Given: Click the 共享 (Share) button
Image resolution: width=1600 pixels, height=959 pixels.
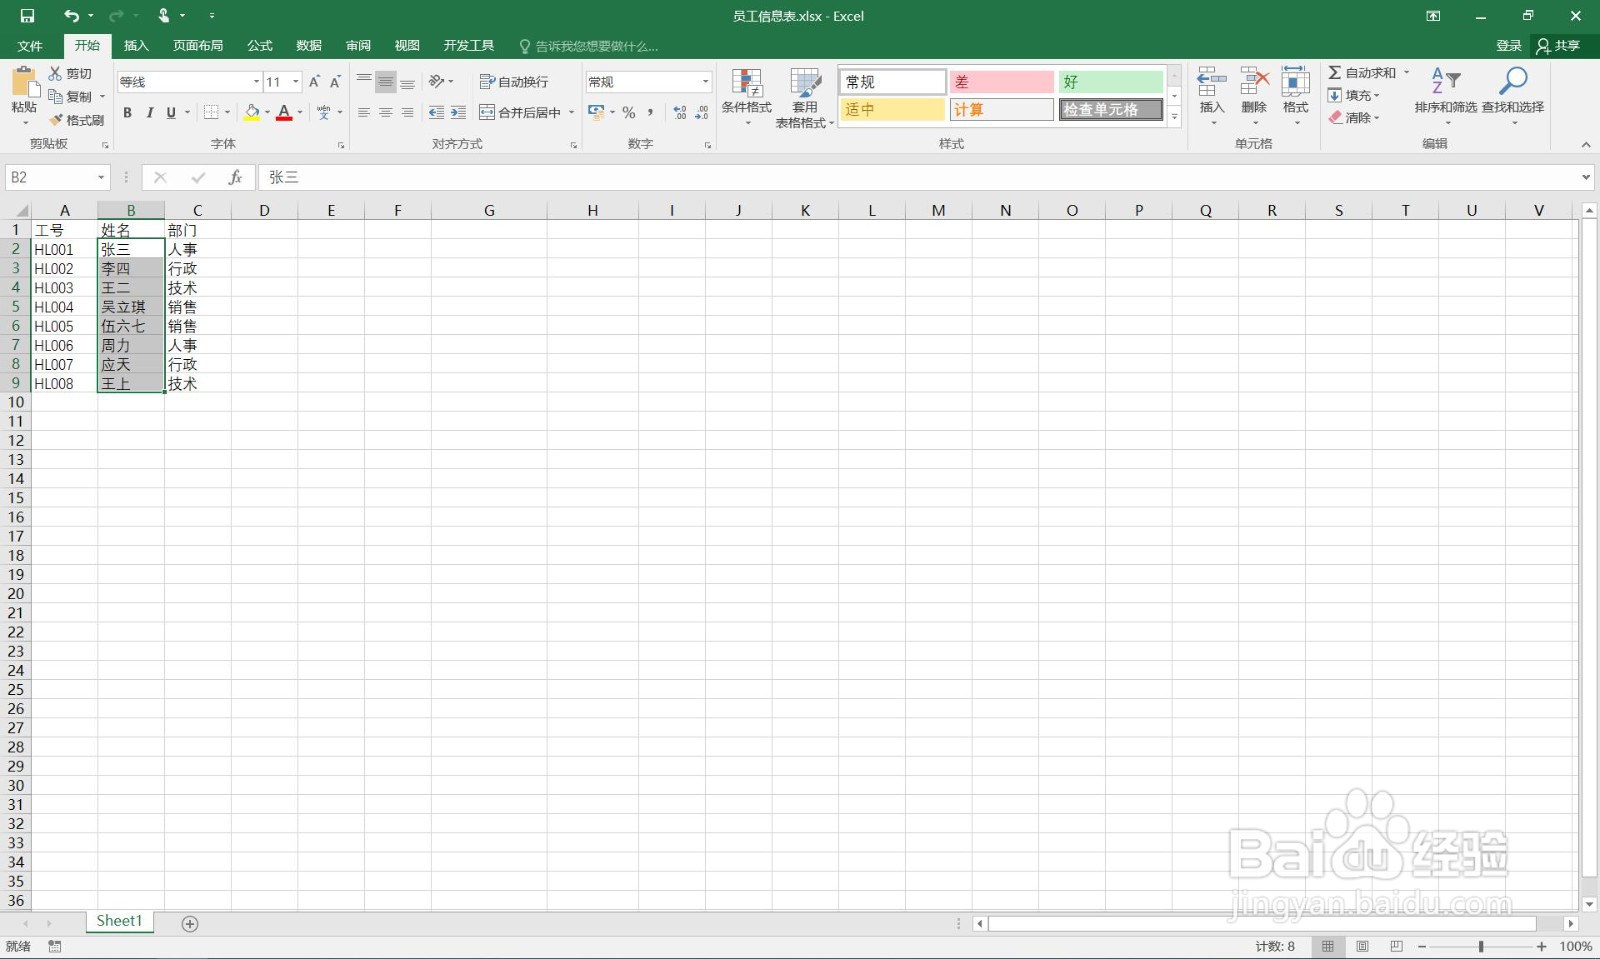Looking at the screenshot, I should click(1559, 46).
